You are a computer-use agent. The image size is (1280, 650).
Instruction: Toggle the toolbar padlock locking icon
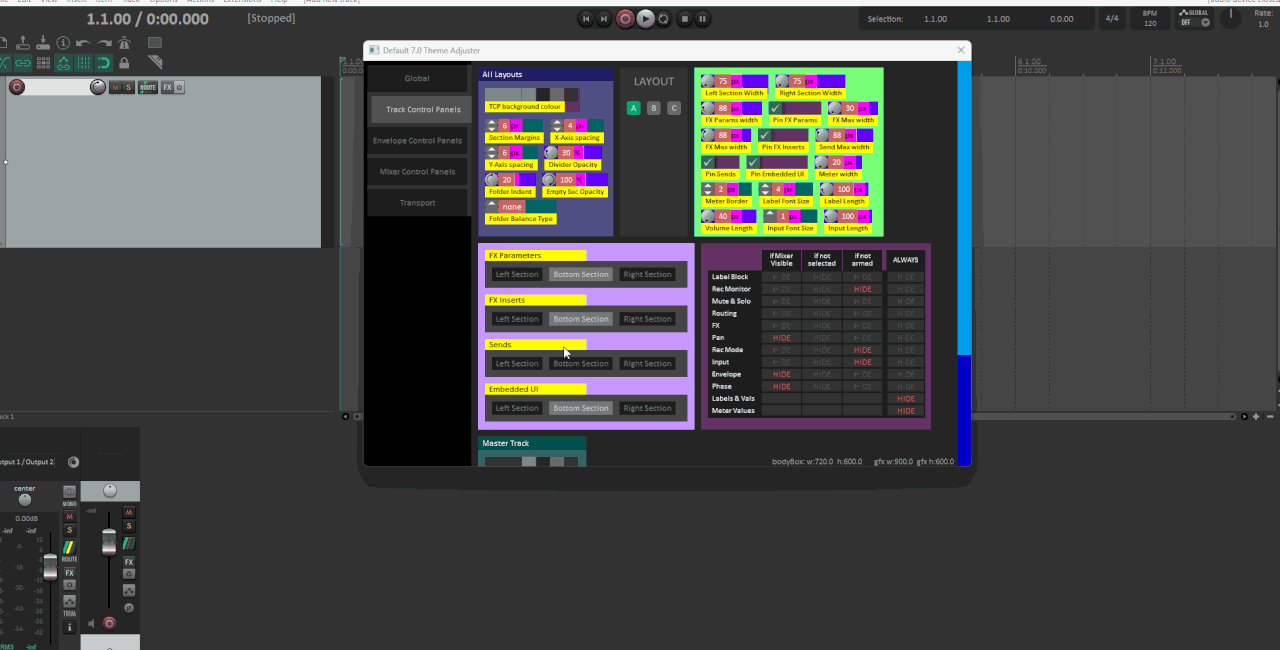[x=124, y=62]
